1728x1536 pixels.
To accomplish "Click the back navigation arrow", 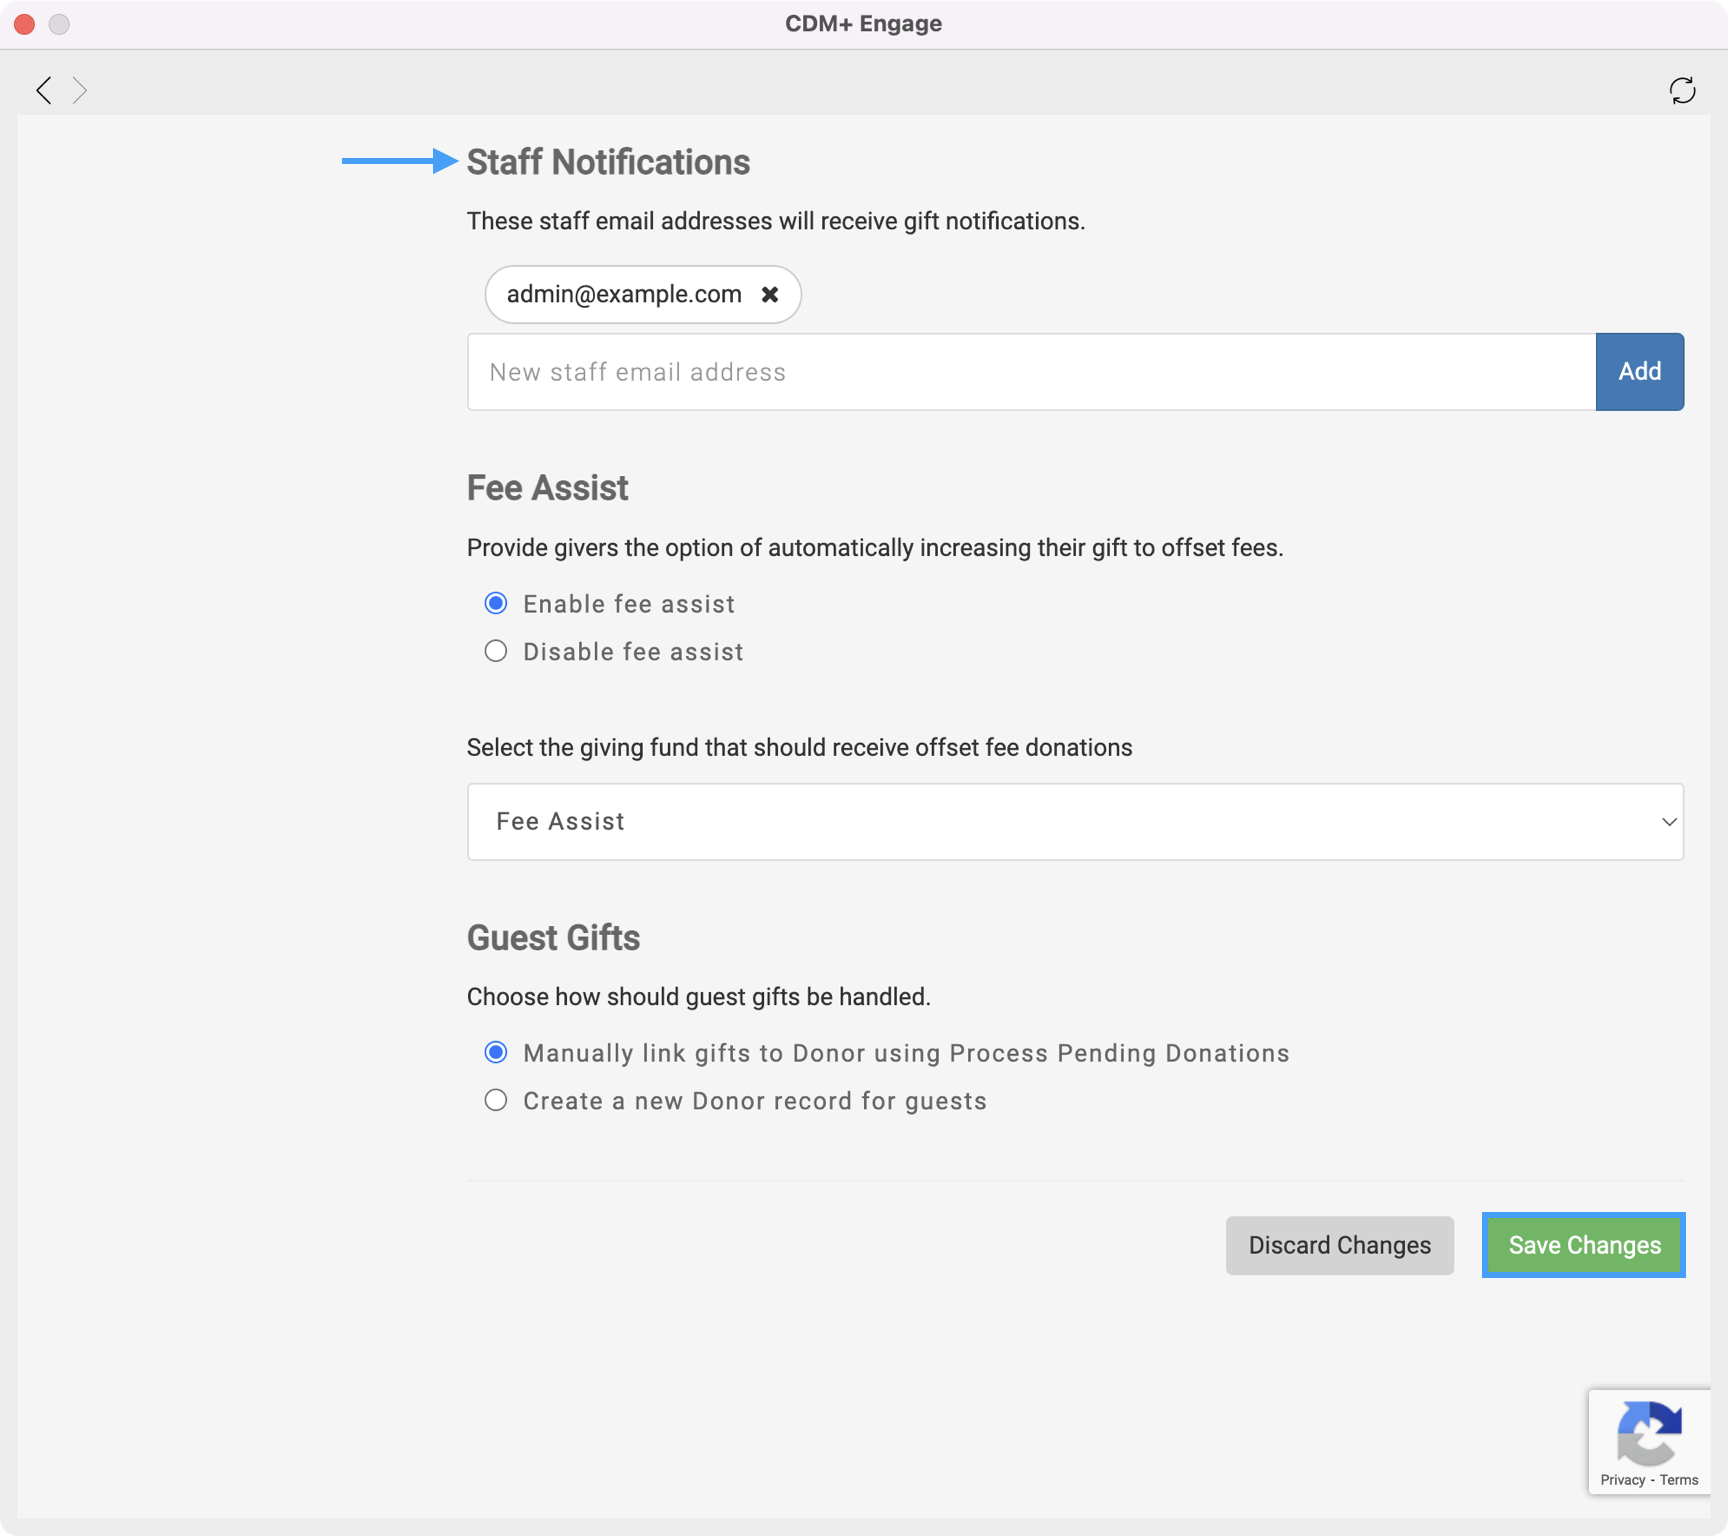I will (44, 90).
